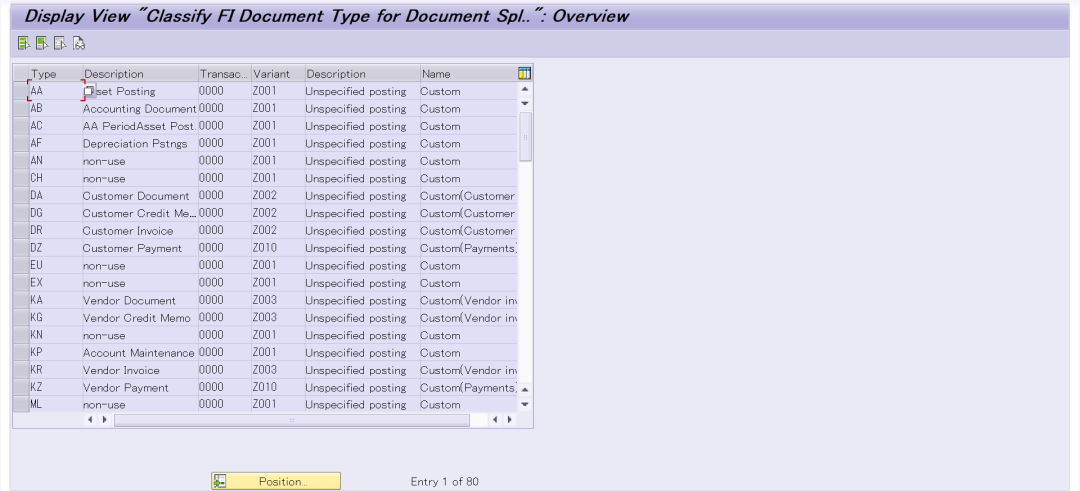Toggle row selector for DA row

21,196
